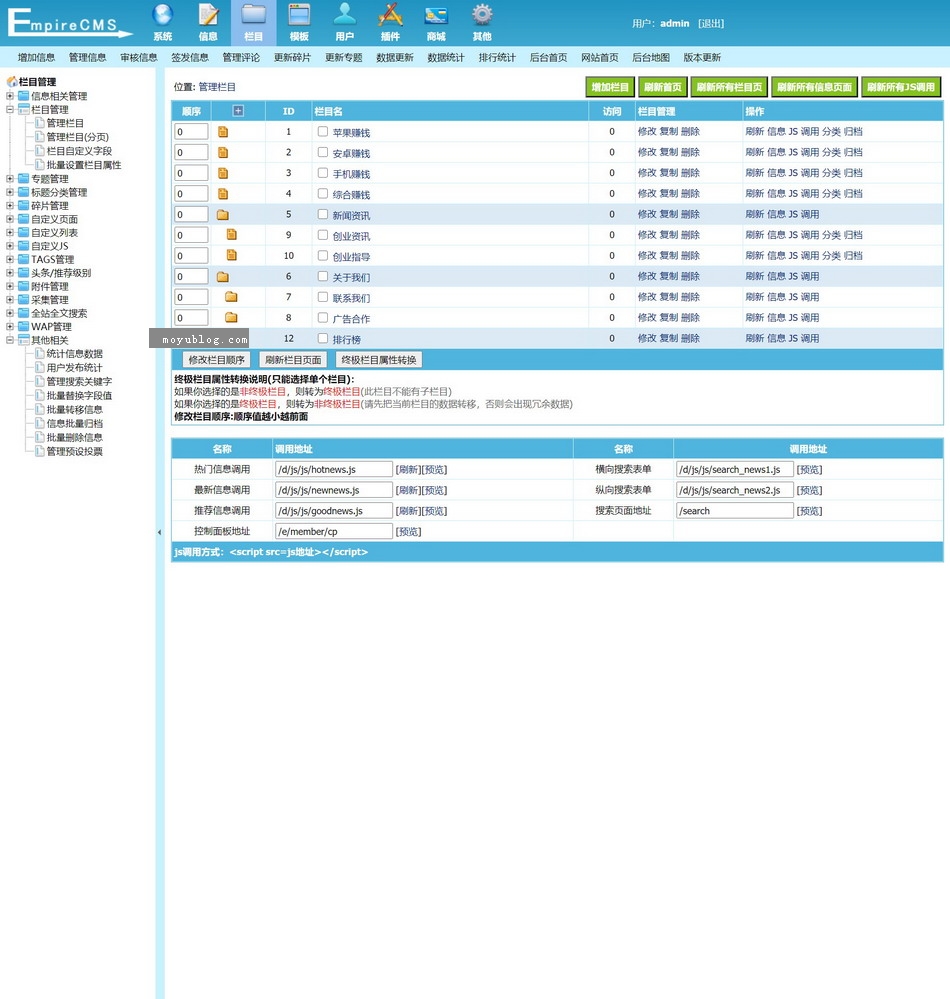Image resolution: width=950 pixels, height=999 pixels.
Task: Click the 终极栏目属性转换 button
Action: coord(379,360)
